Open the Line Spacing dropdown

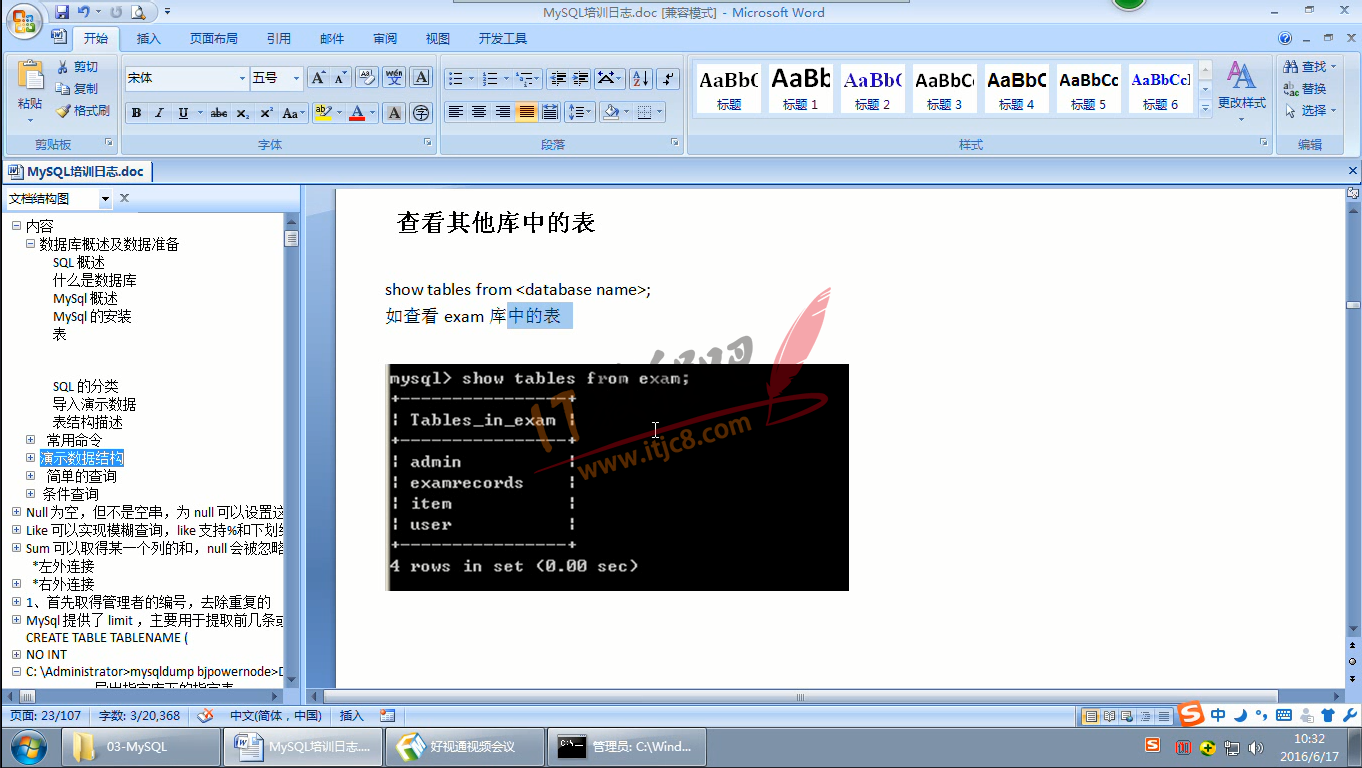579,112
